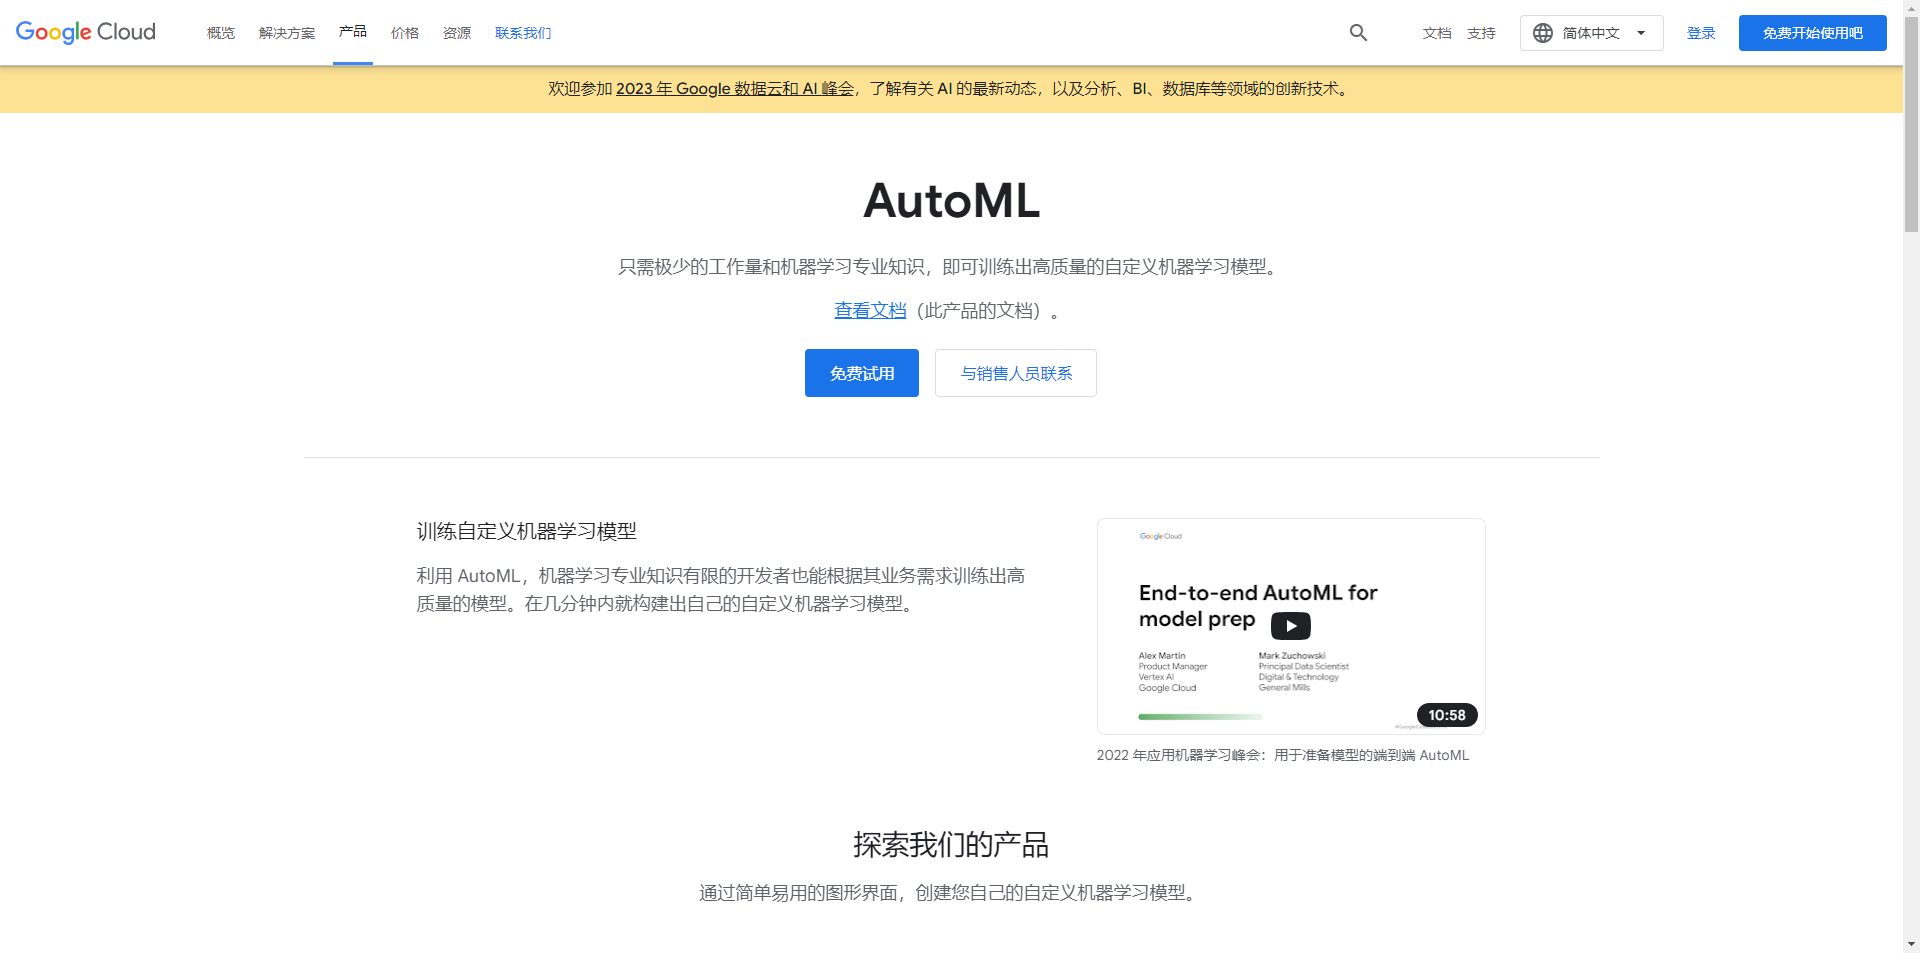Click the 免费开始使用吧 button
The height and width of the screenshot is (953, 1920).
(1813, 33)
